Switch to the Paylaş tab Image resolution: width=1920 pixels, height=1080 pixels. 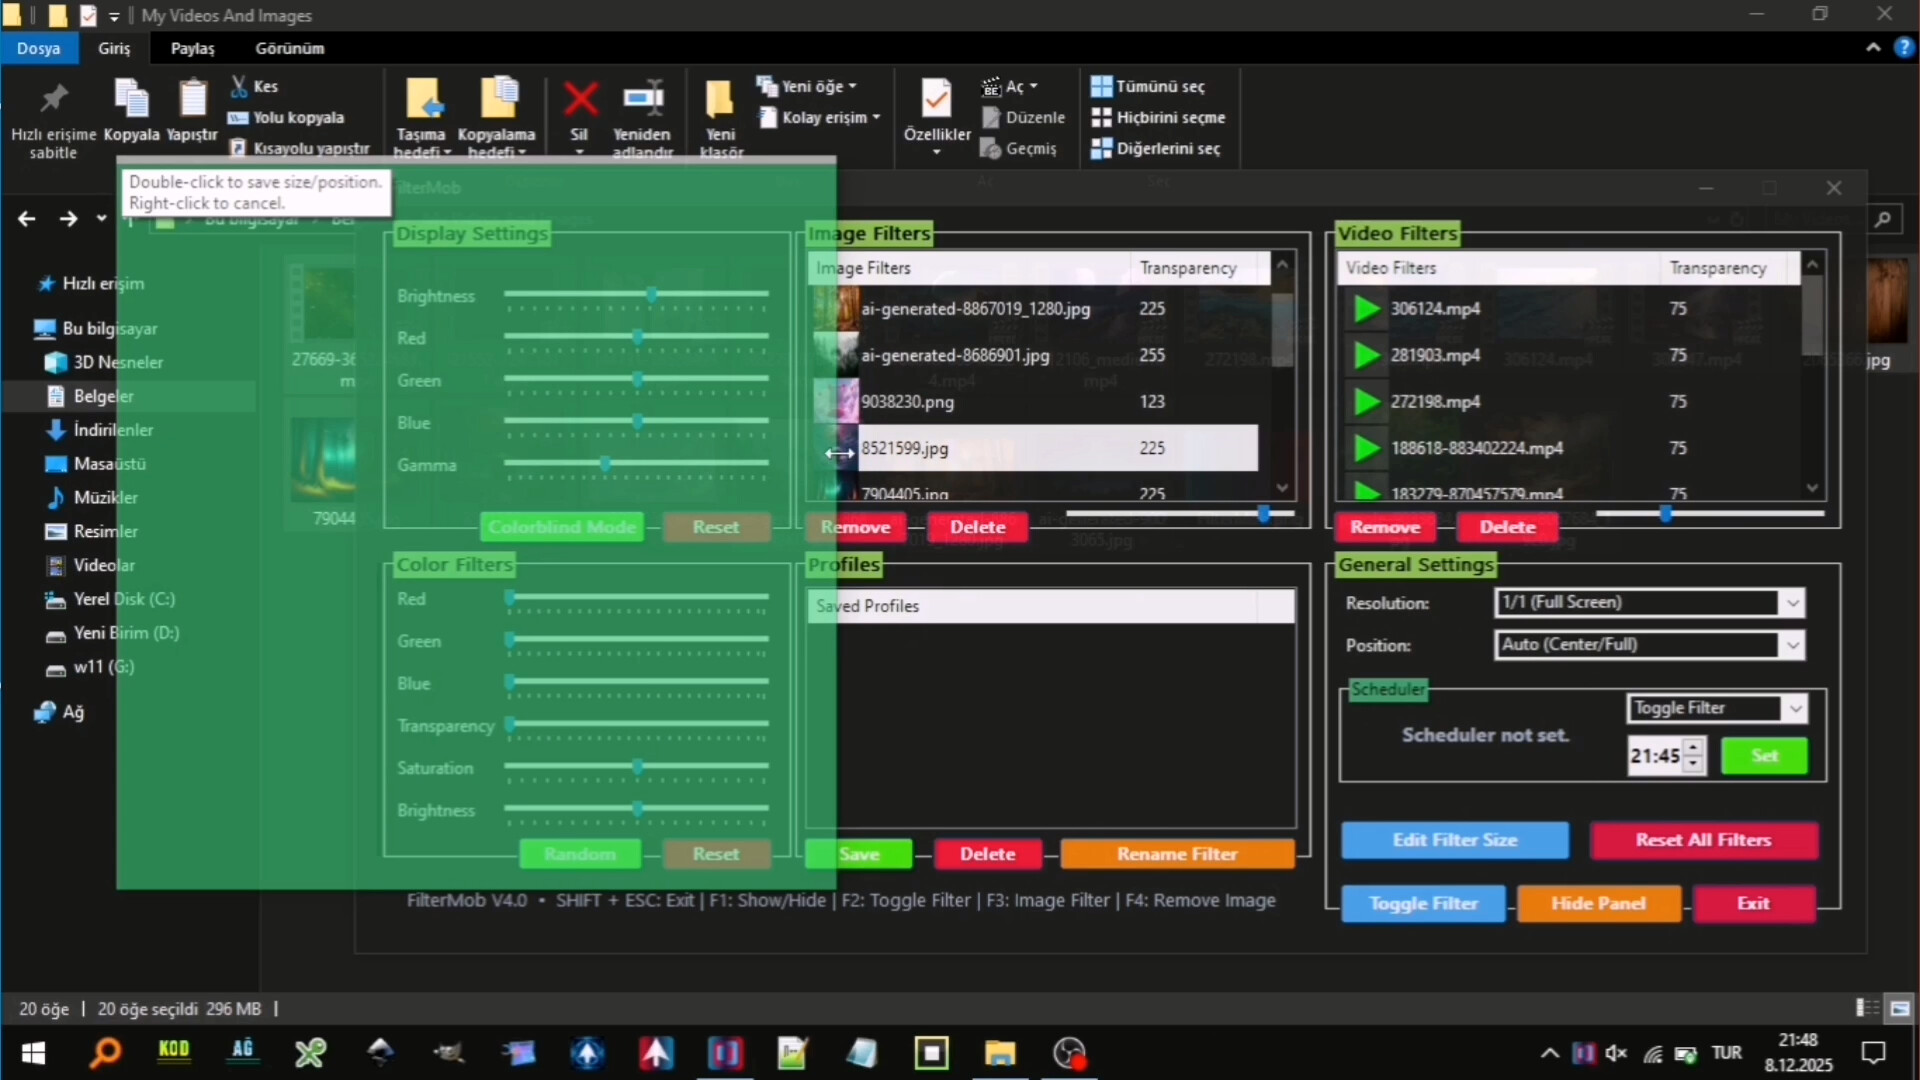(x=193, y=48)
